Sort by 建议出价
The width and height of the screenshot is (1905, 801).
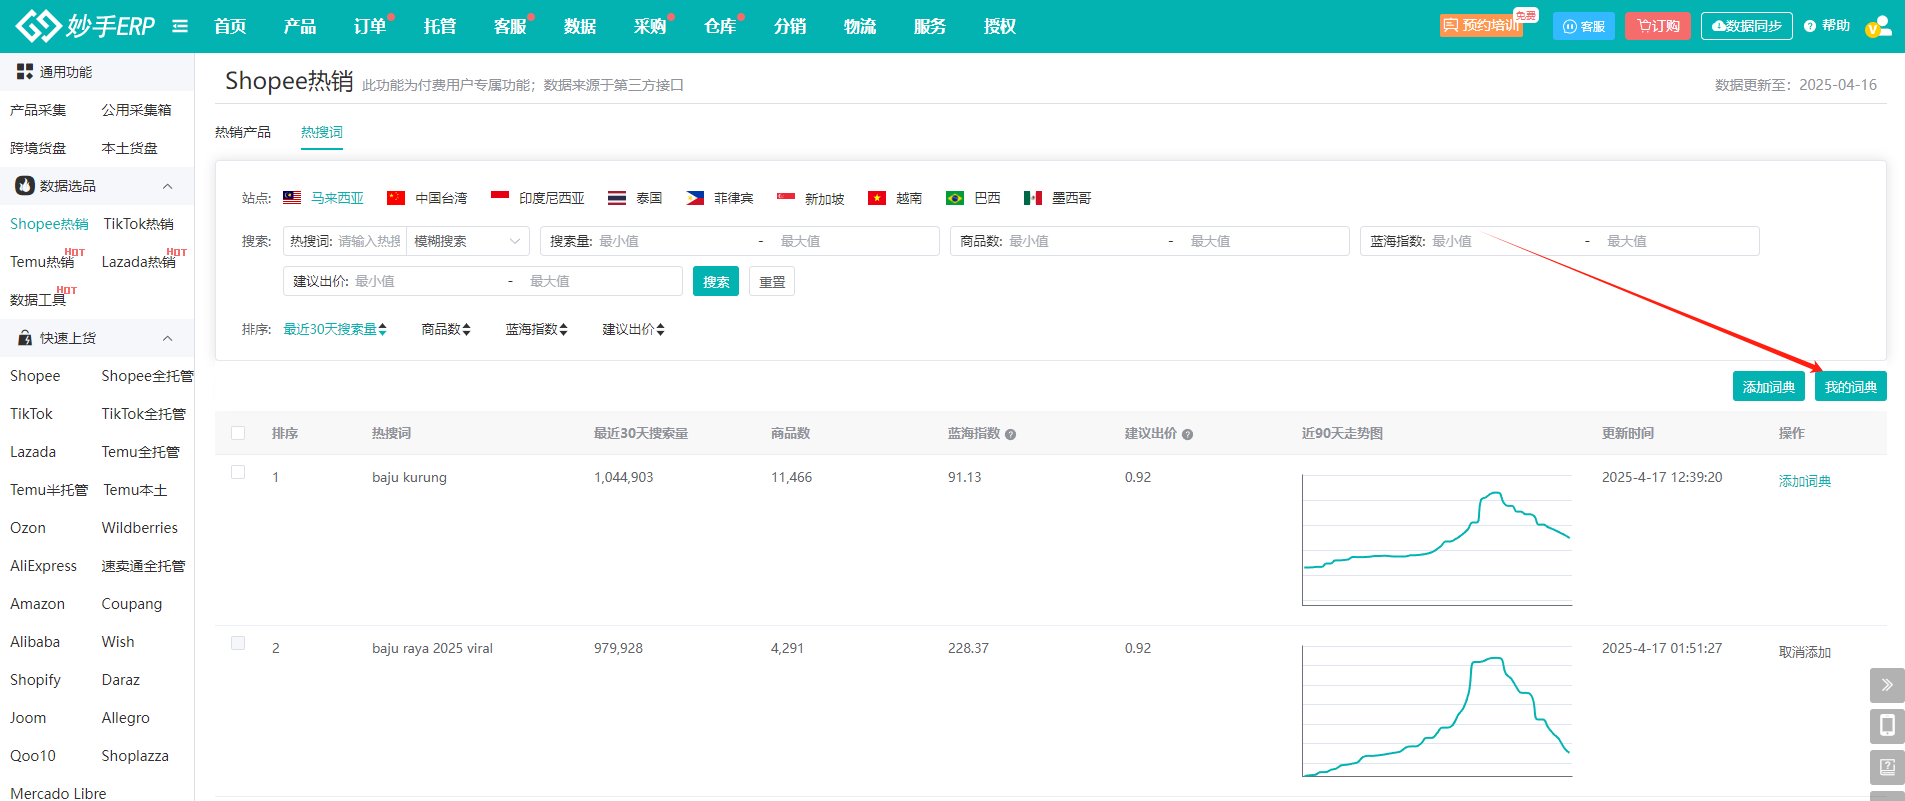[634, 329]
